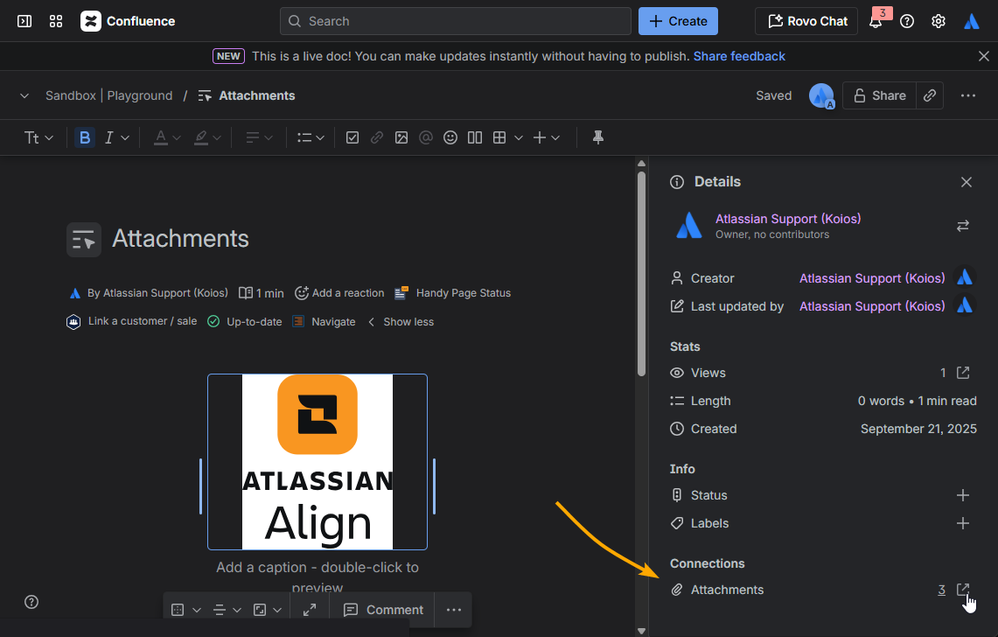Click the image caption placeholder
Screen dimensions: 998x637
coord(317,577)
